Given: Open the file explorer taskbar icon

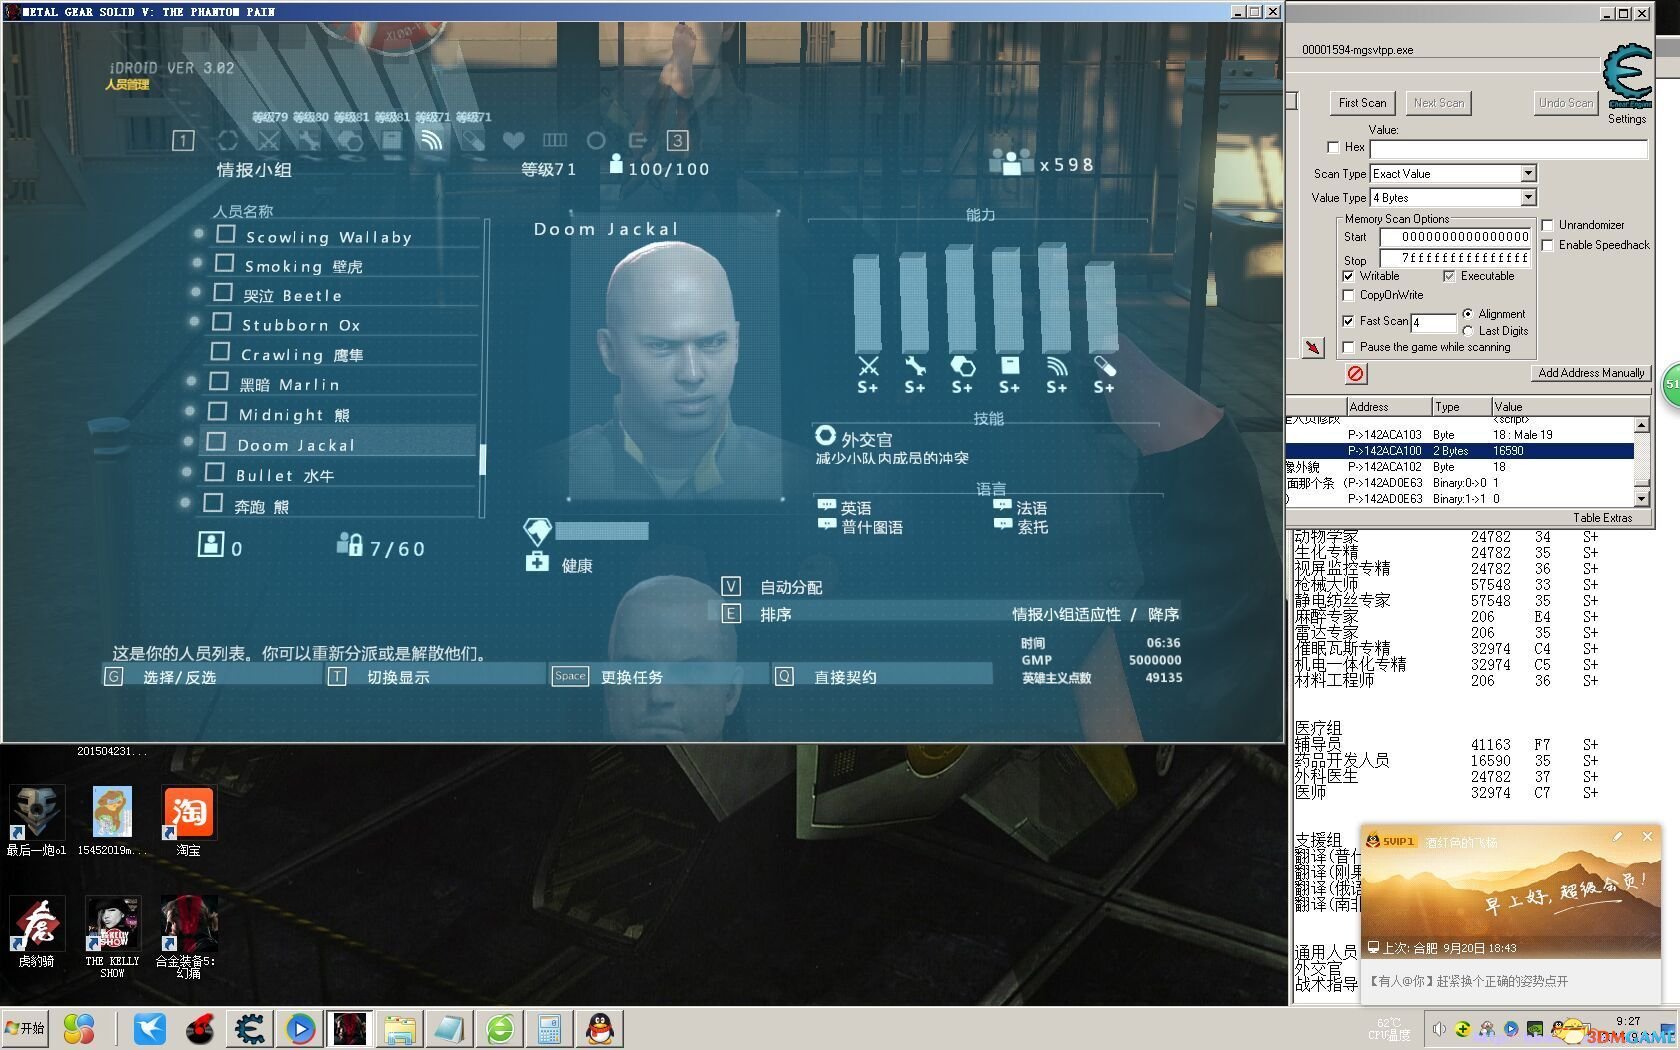Looking at the screenshot, I should 399,1029.
